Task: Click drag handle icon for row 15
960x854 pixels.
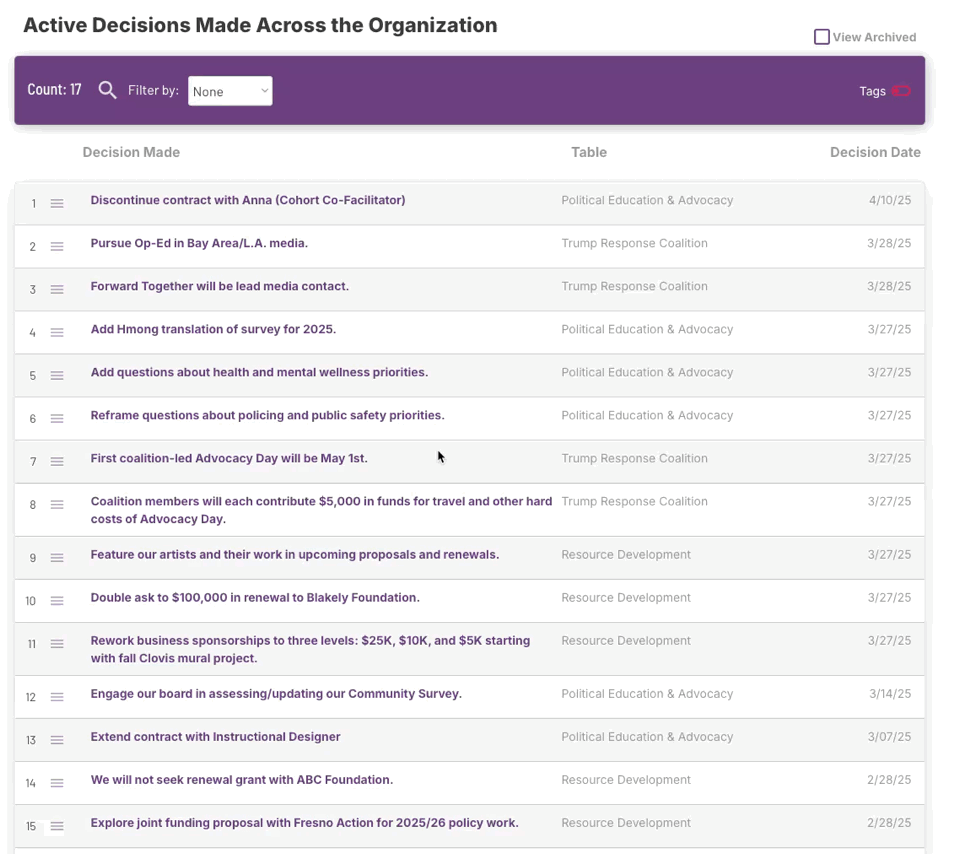Action: pos(57,826)
